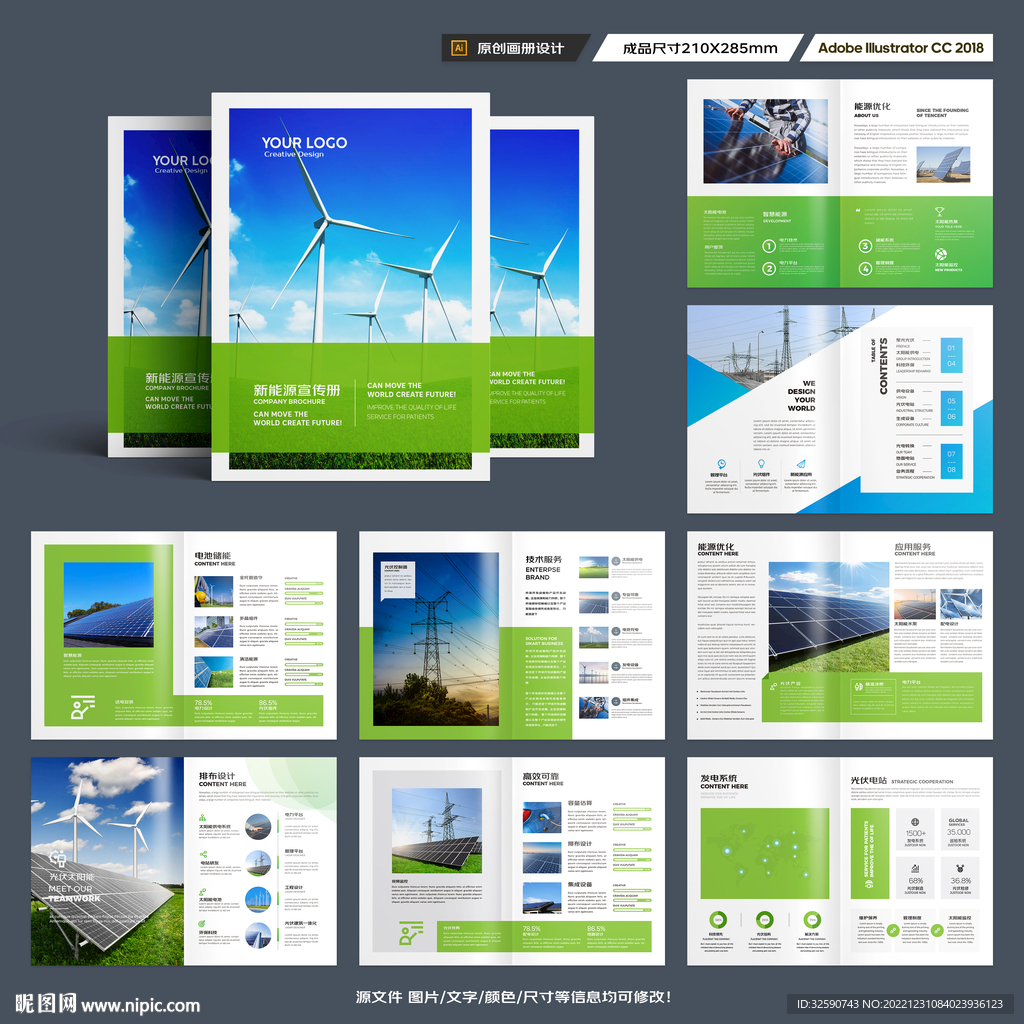Click the blue 07-08 contents box
The width and height of the screenshot is (1024, 1024).
[951, 461]
